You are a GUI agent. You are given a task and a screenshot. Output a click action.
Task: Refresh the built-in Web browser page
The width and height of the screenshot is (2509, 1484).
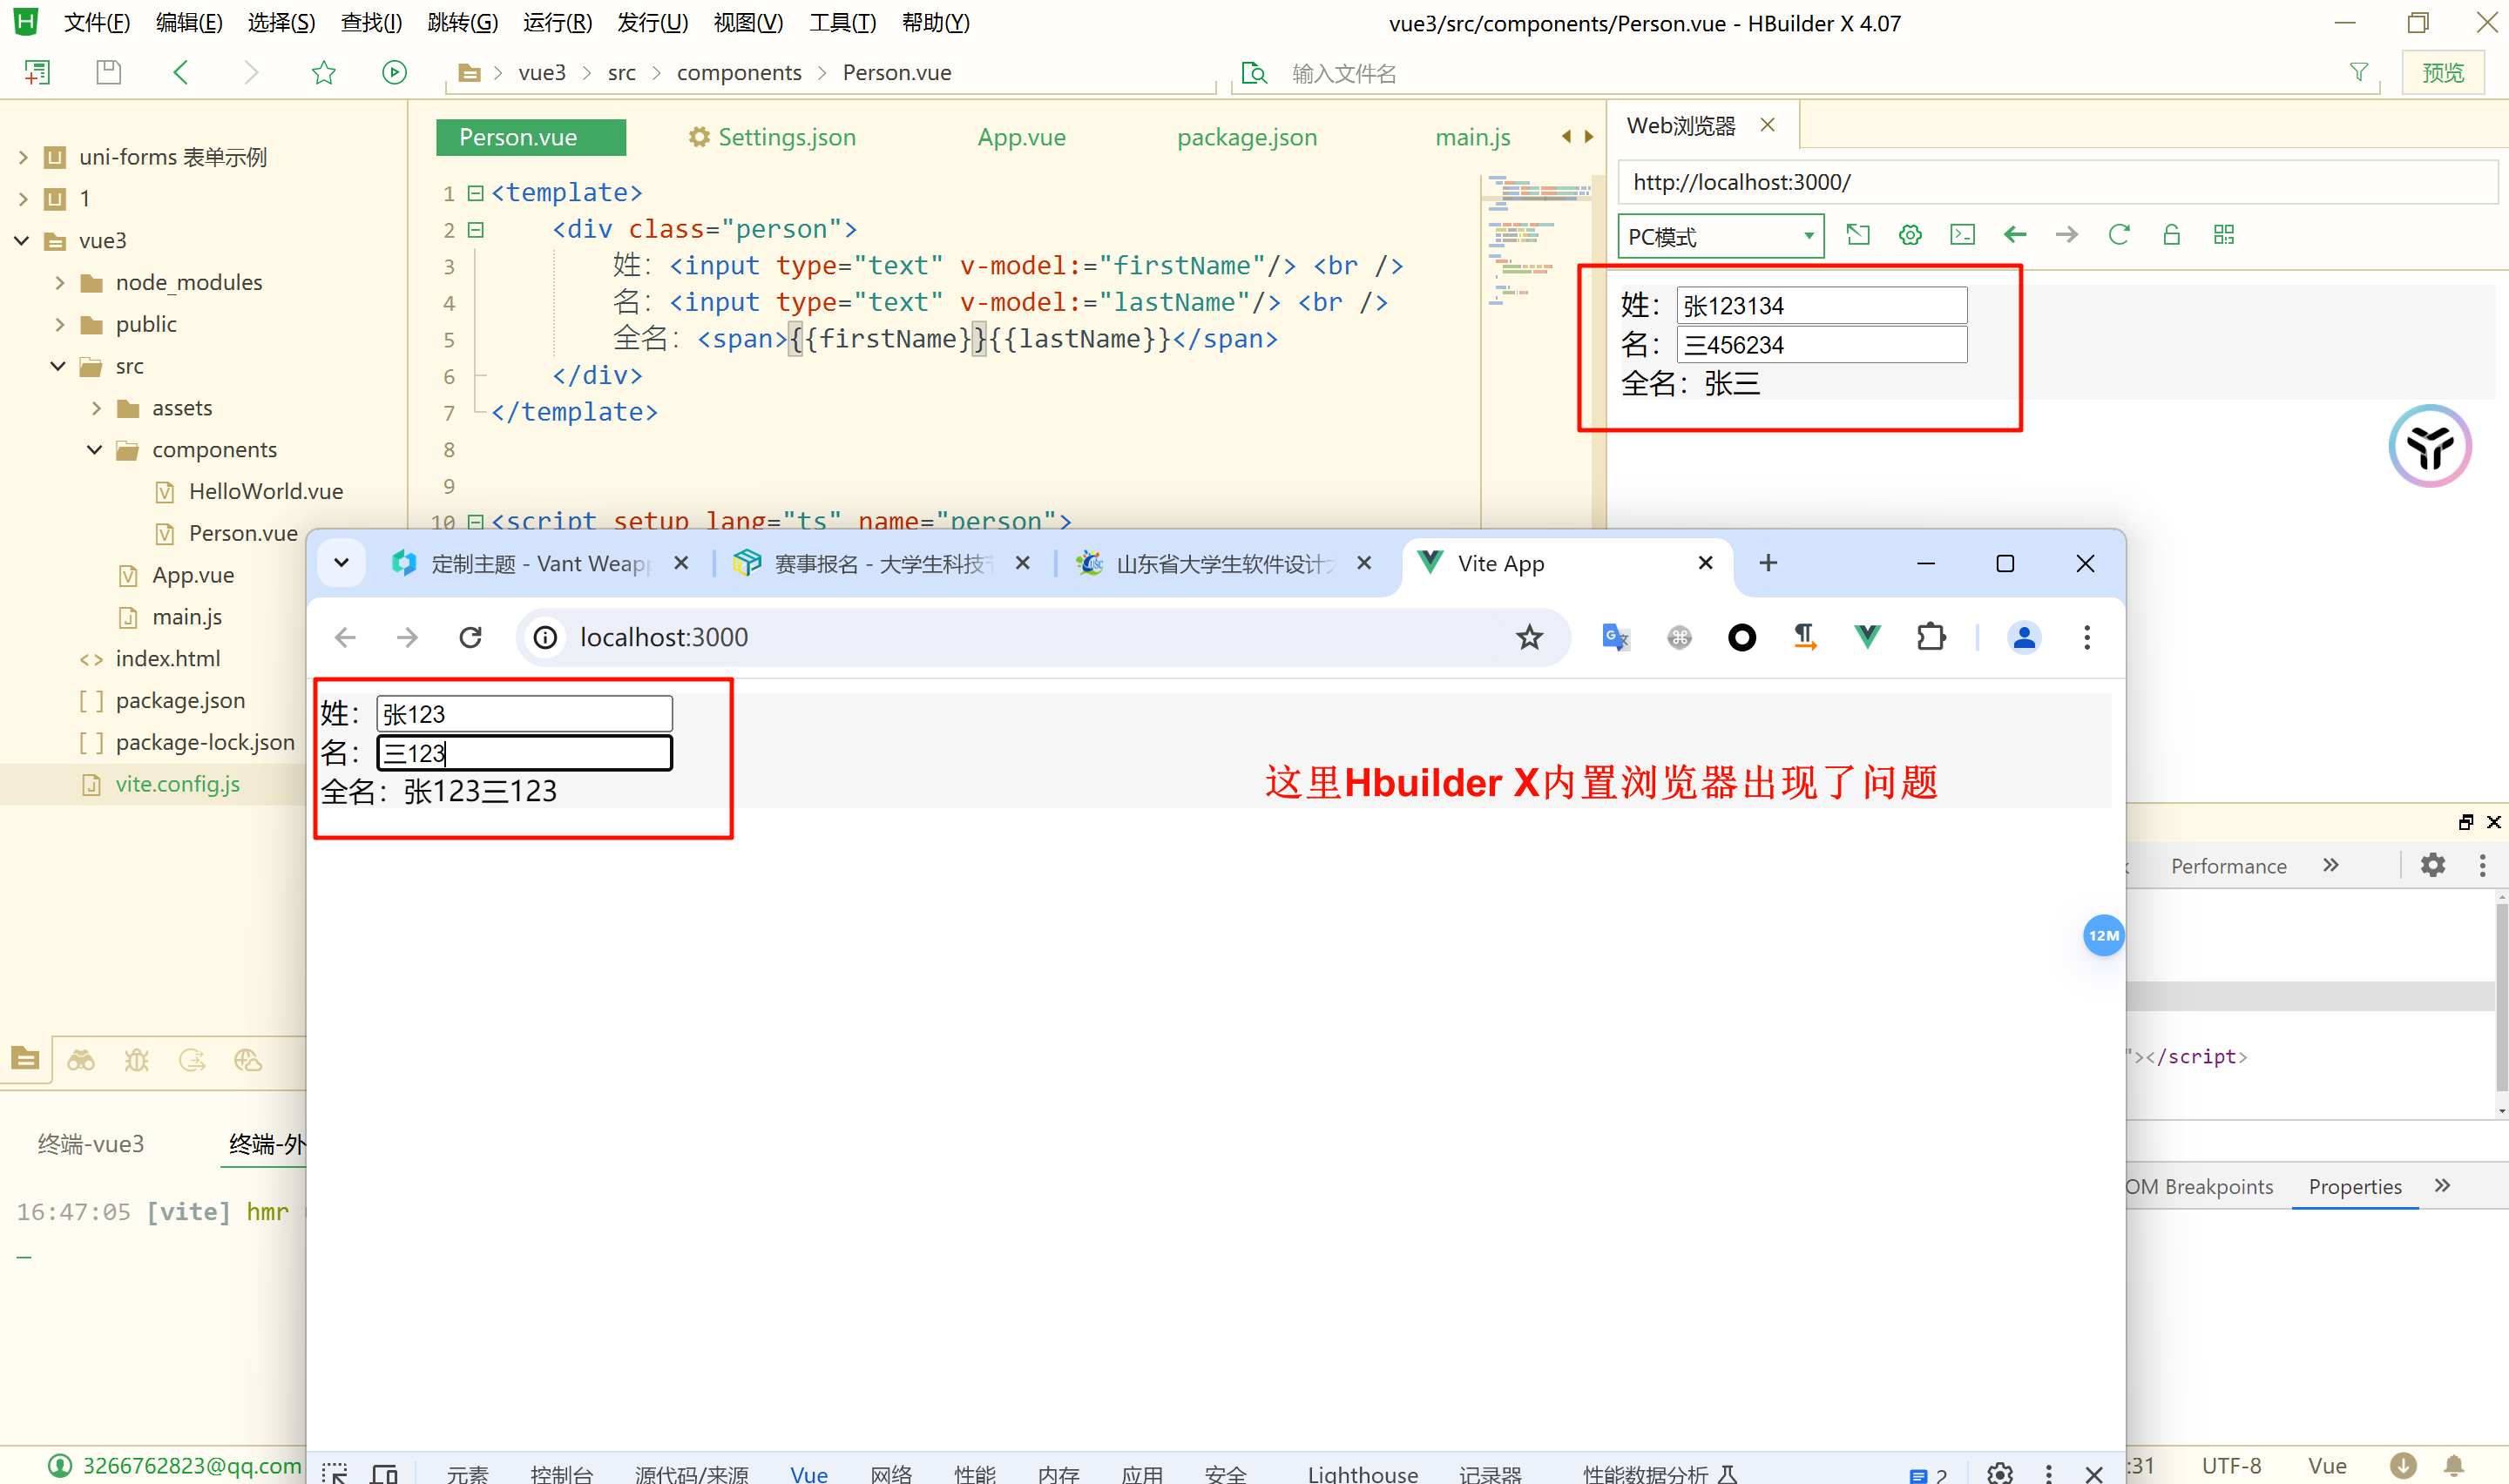(x=2118, y=235)
